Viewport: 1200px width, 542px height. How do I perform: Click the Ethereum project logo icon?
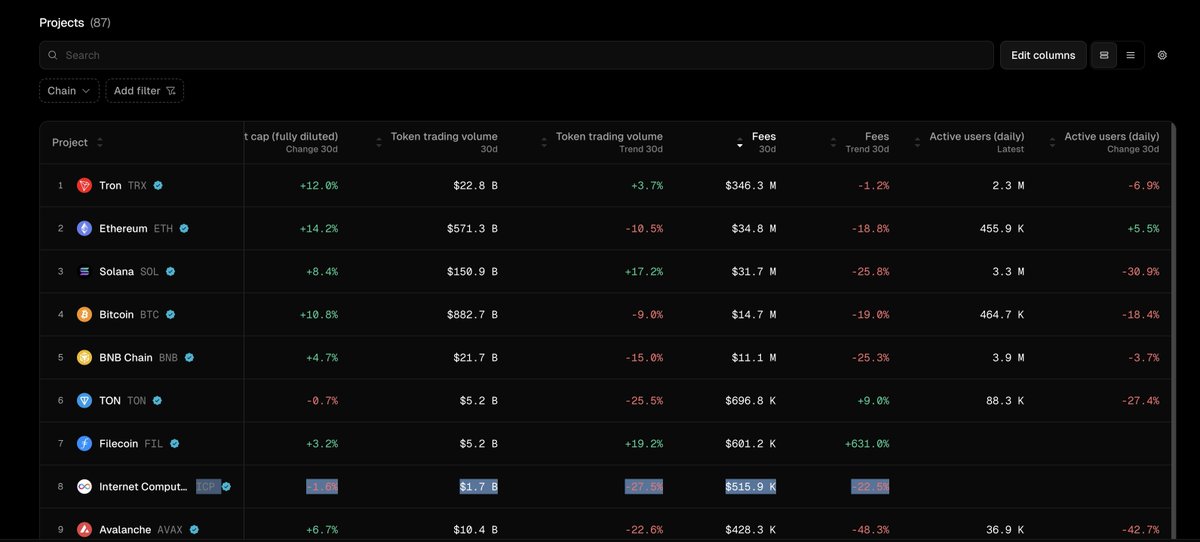[84, 228]
